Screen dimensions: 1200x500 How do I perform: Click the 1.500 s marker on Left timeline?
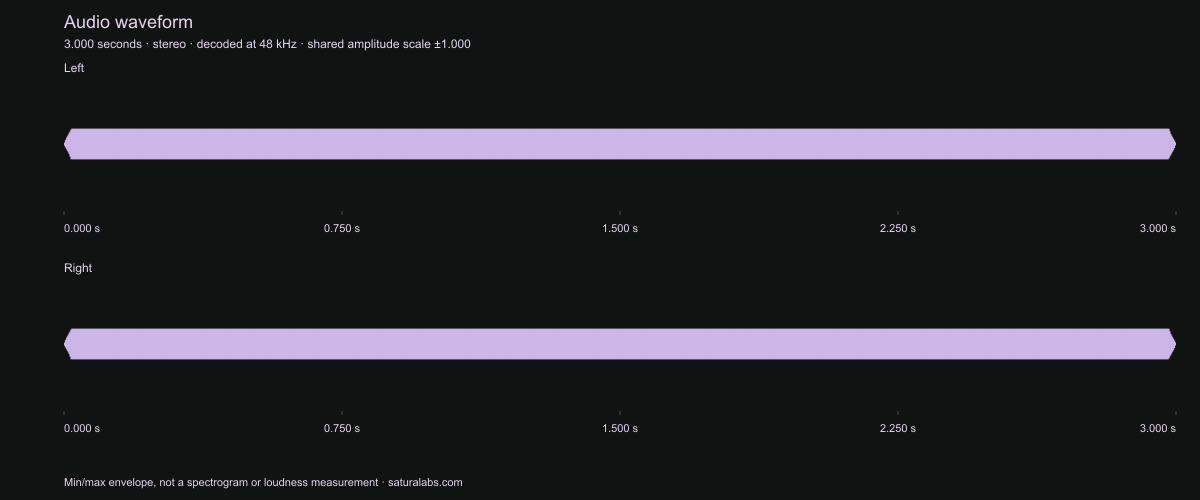[x=620, y=229]
